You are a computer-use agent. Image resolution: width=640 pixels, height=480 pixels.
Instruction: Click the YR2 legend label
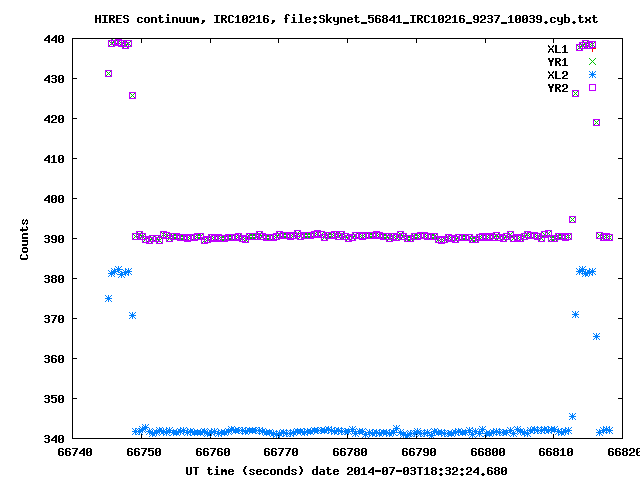558,88
